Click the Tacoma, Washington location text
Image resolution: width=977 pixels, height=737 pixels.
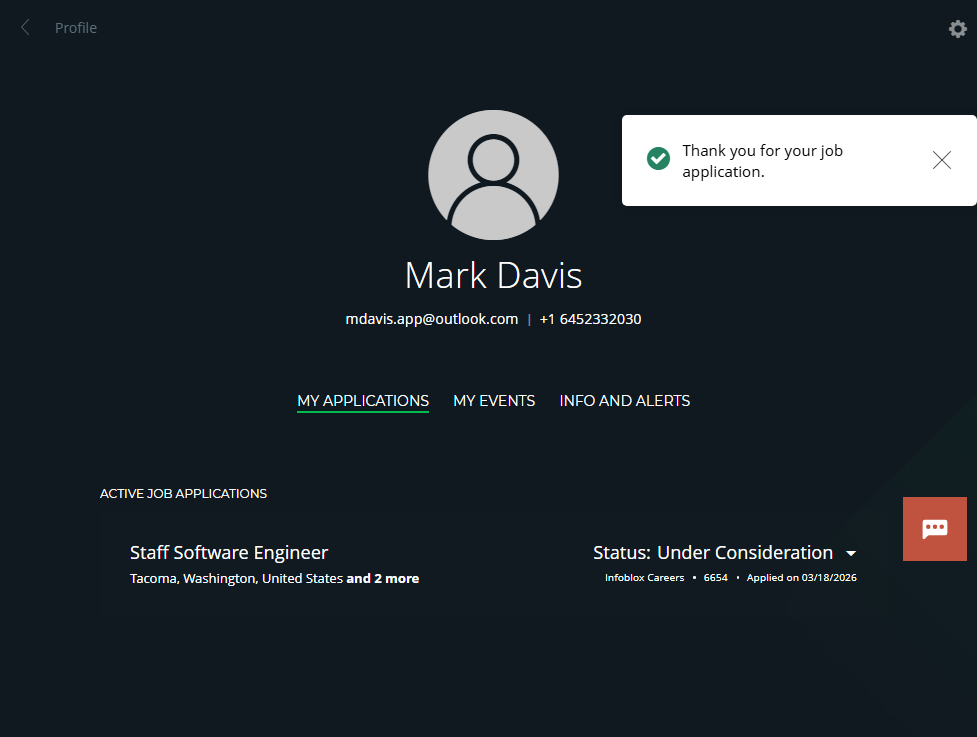(x=236, y=579)
